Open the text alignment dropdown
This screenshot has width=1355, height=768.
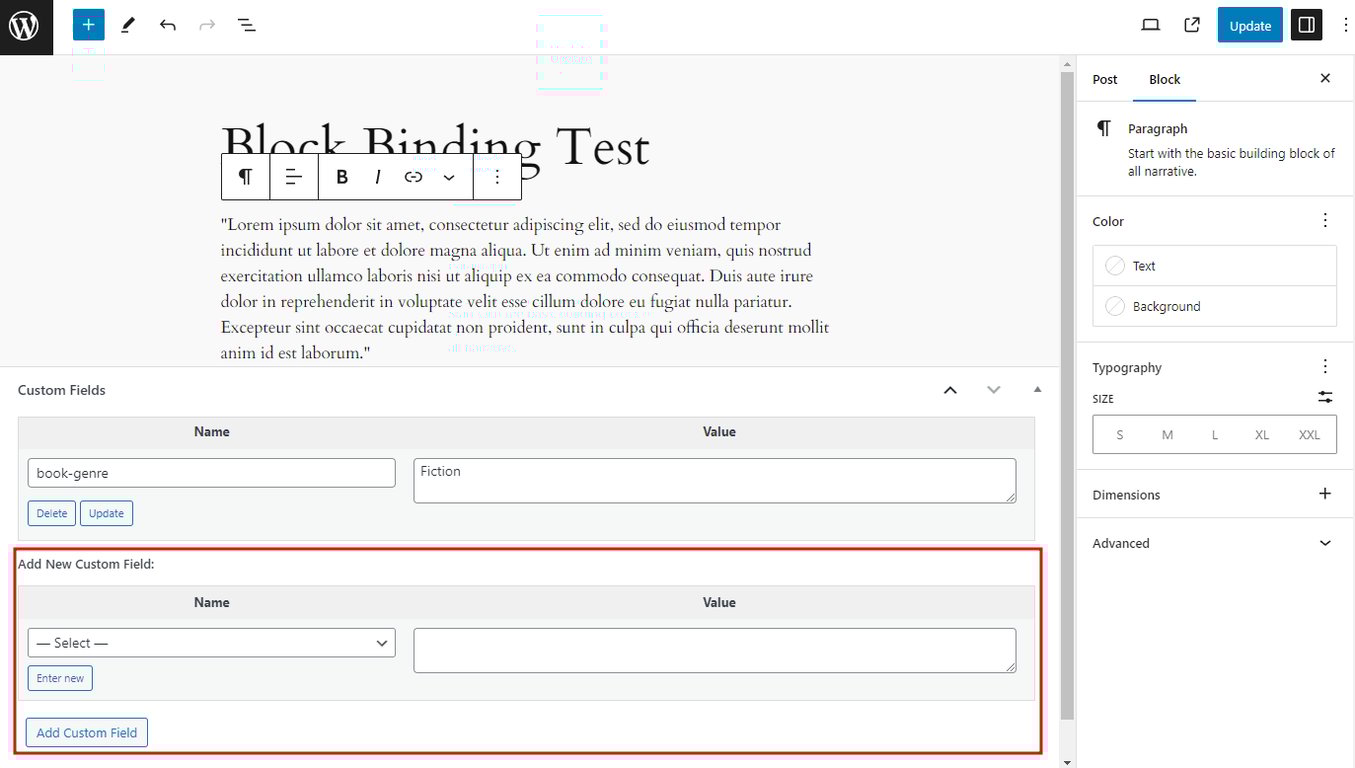click(x=294, y=176)
